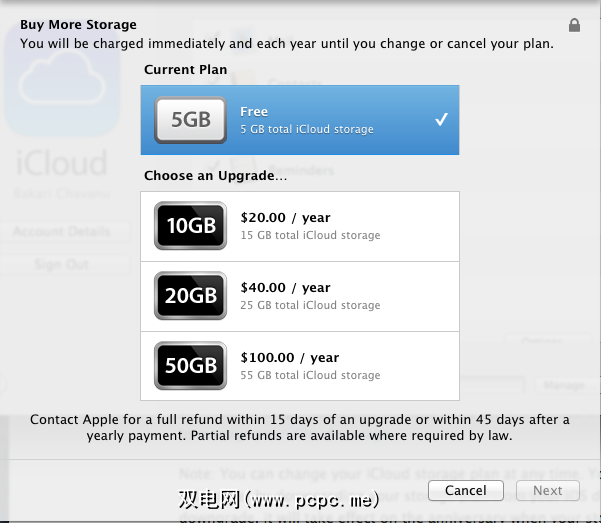
Task: Click the 5GB storage badge icon
Action: (x=190, y=120)
